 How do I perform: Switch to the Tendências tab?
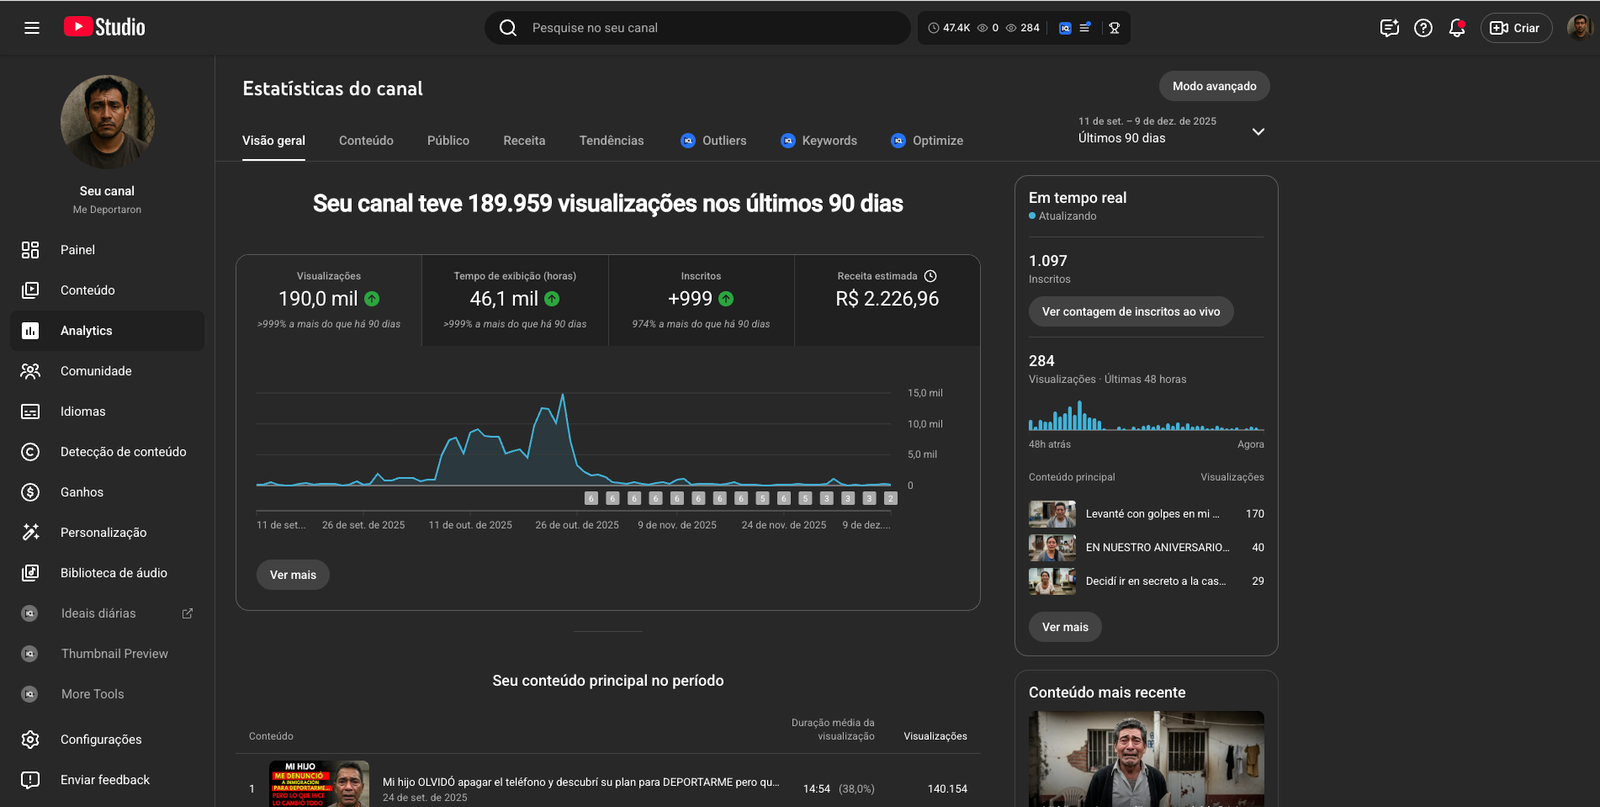coord(611,141)
